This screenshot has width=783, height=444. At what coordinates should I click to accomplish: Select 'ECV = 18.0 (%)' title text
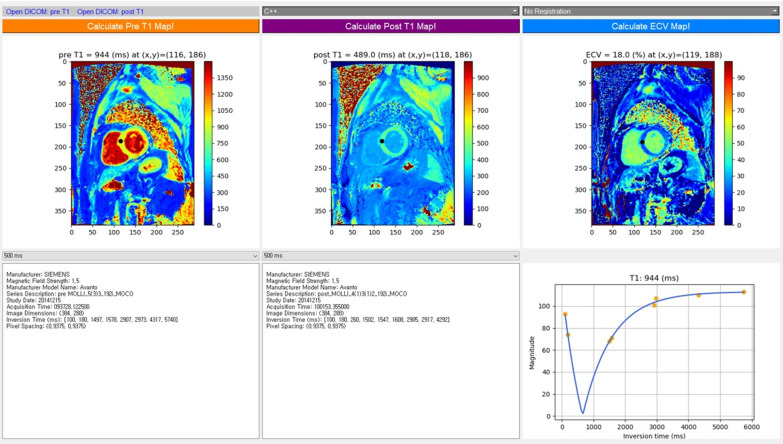point(616,55)
